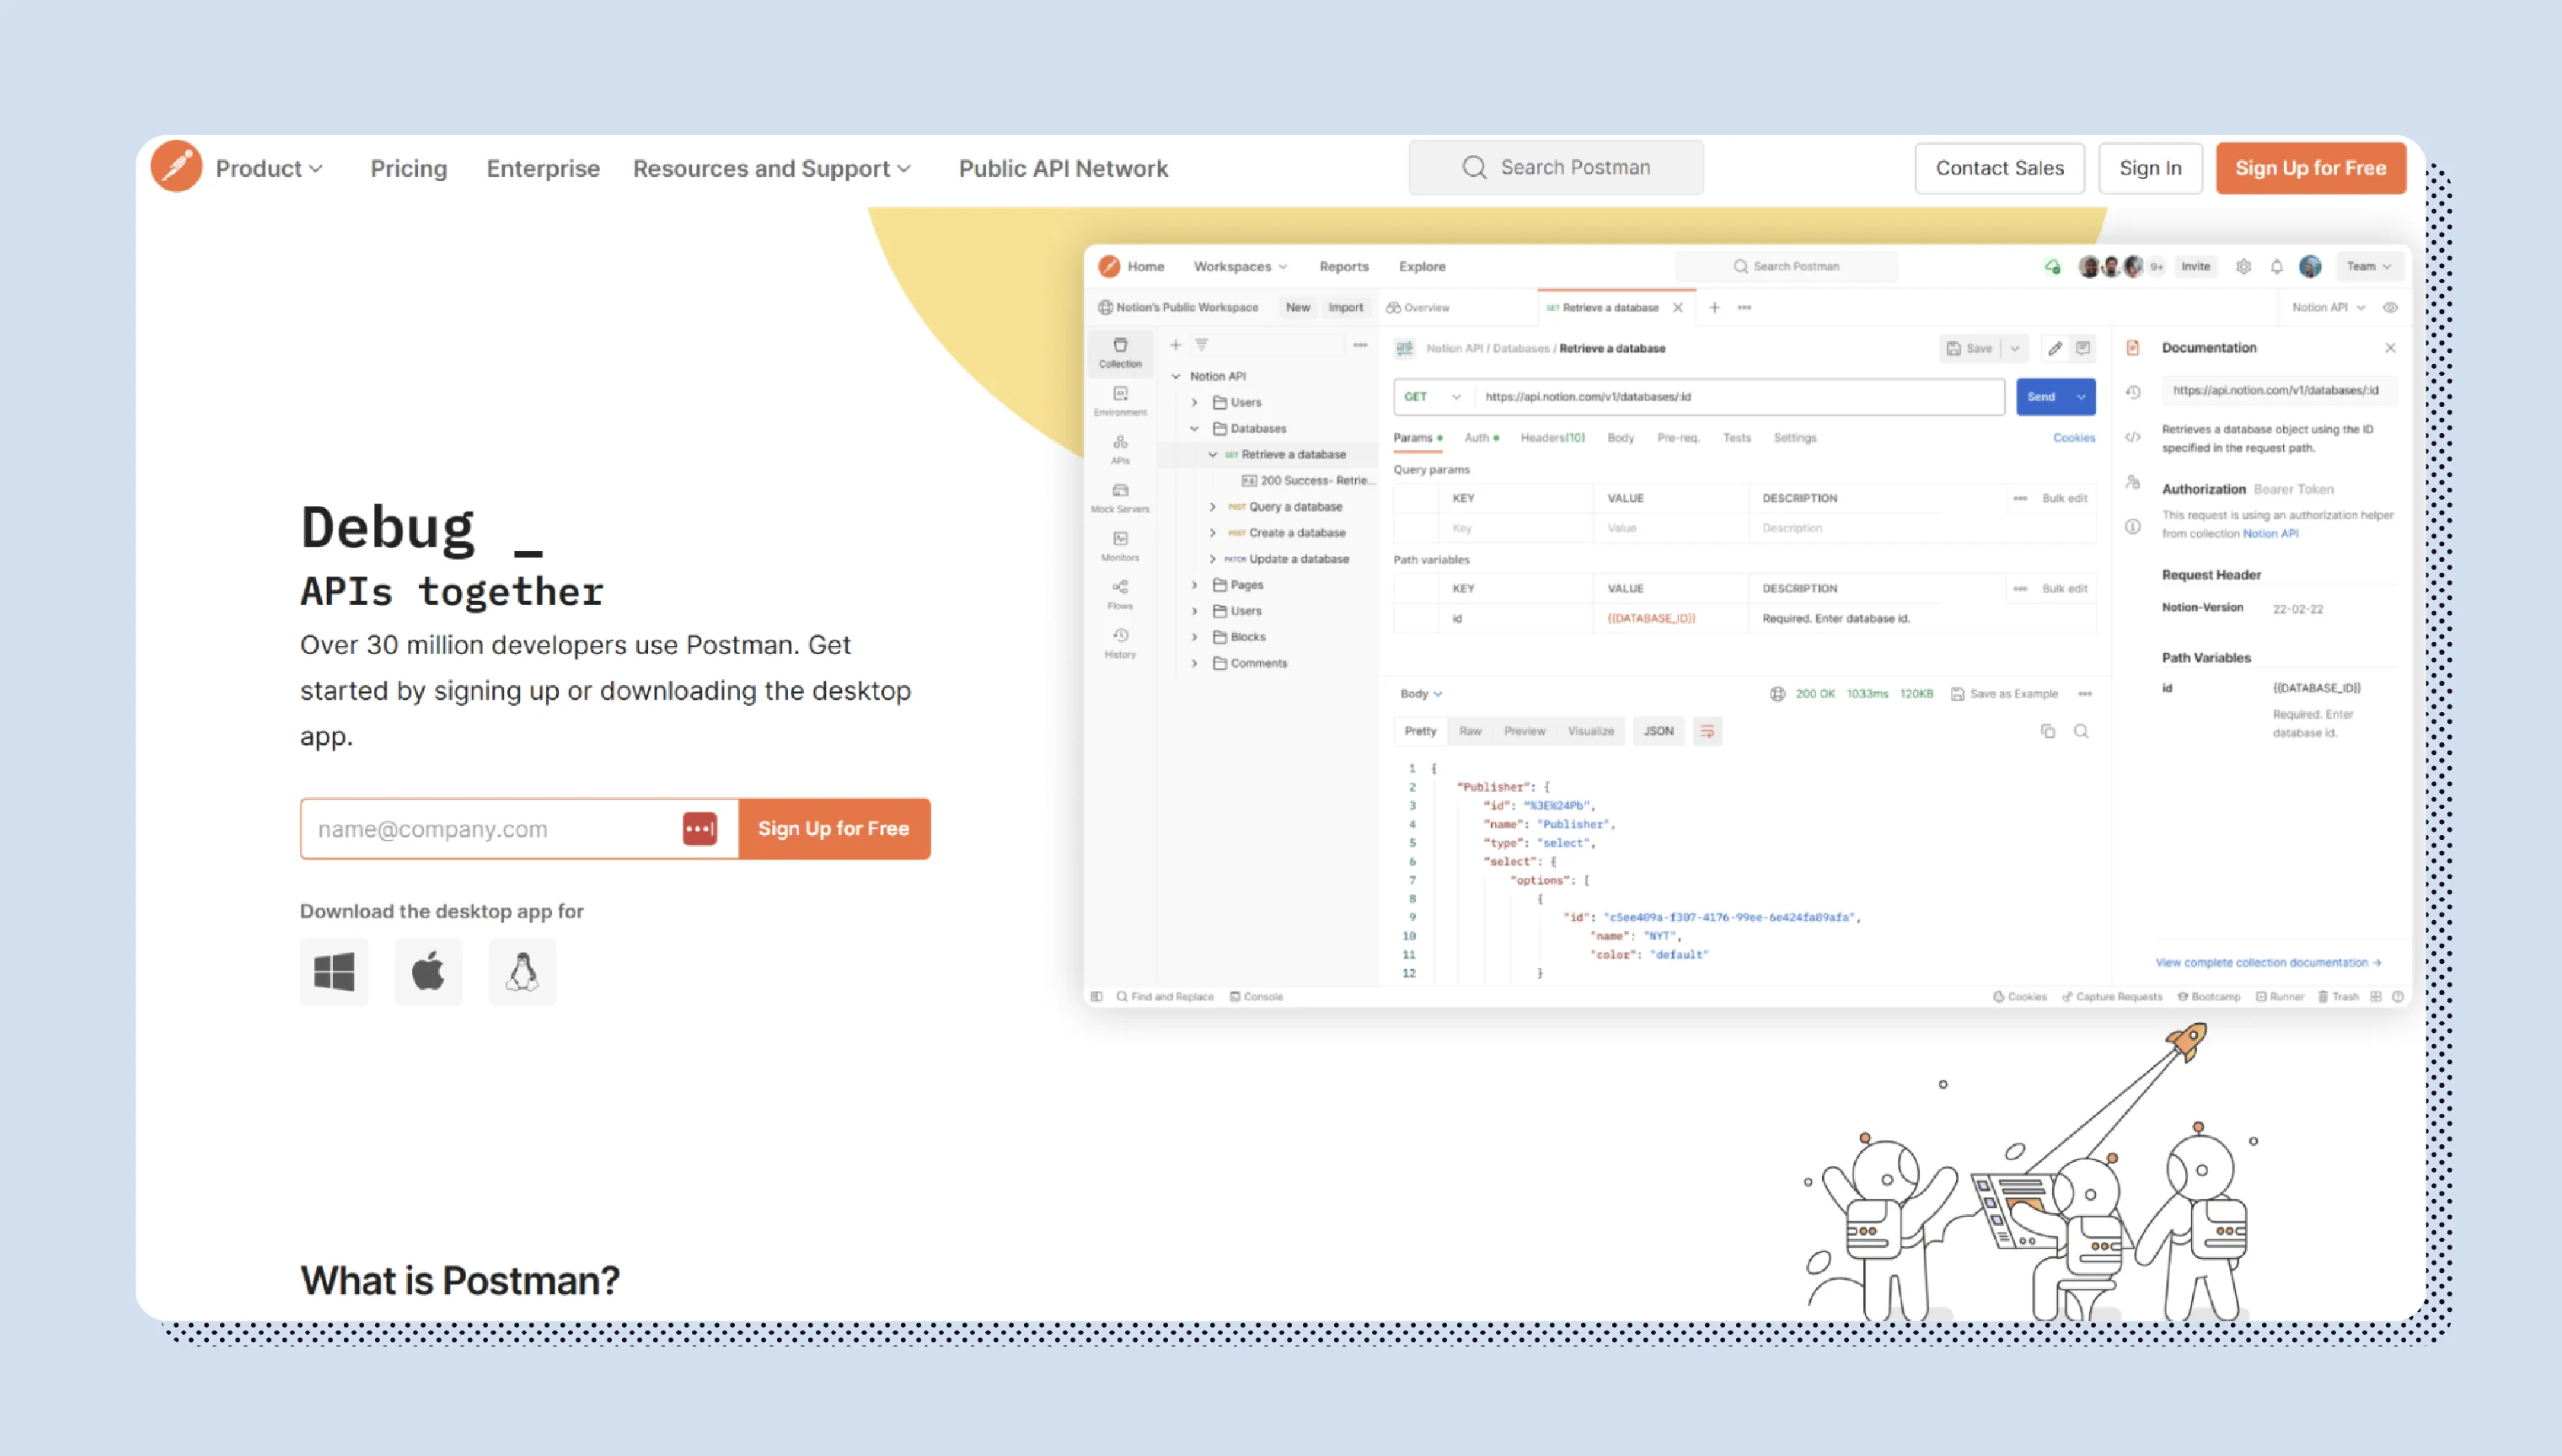This screenshot has height=1456, width=2562.
Task: Open the Enterprise menu item
Action: (x=543, y=168)
